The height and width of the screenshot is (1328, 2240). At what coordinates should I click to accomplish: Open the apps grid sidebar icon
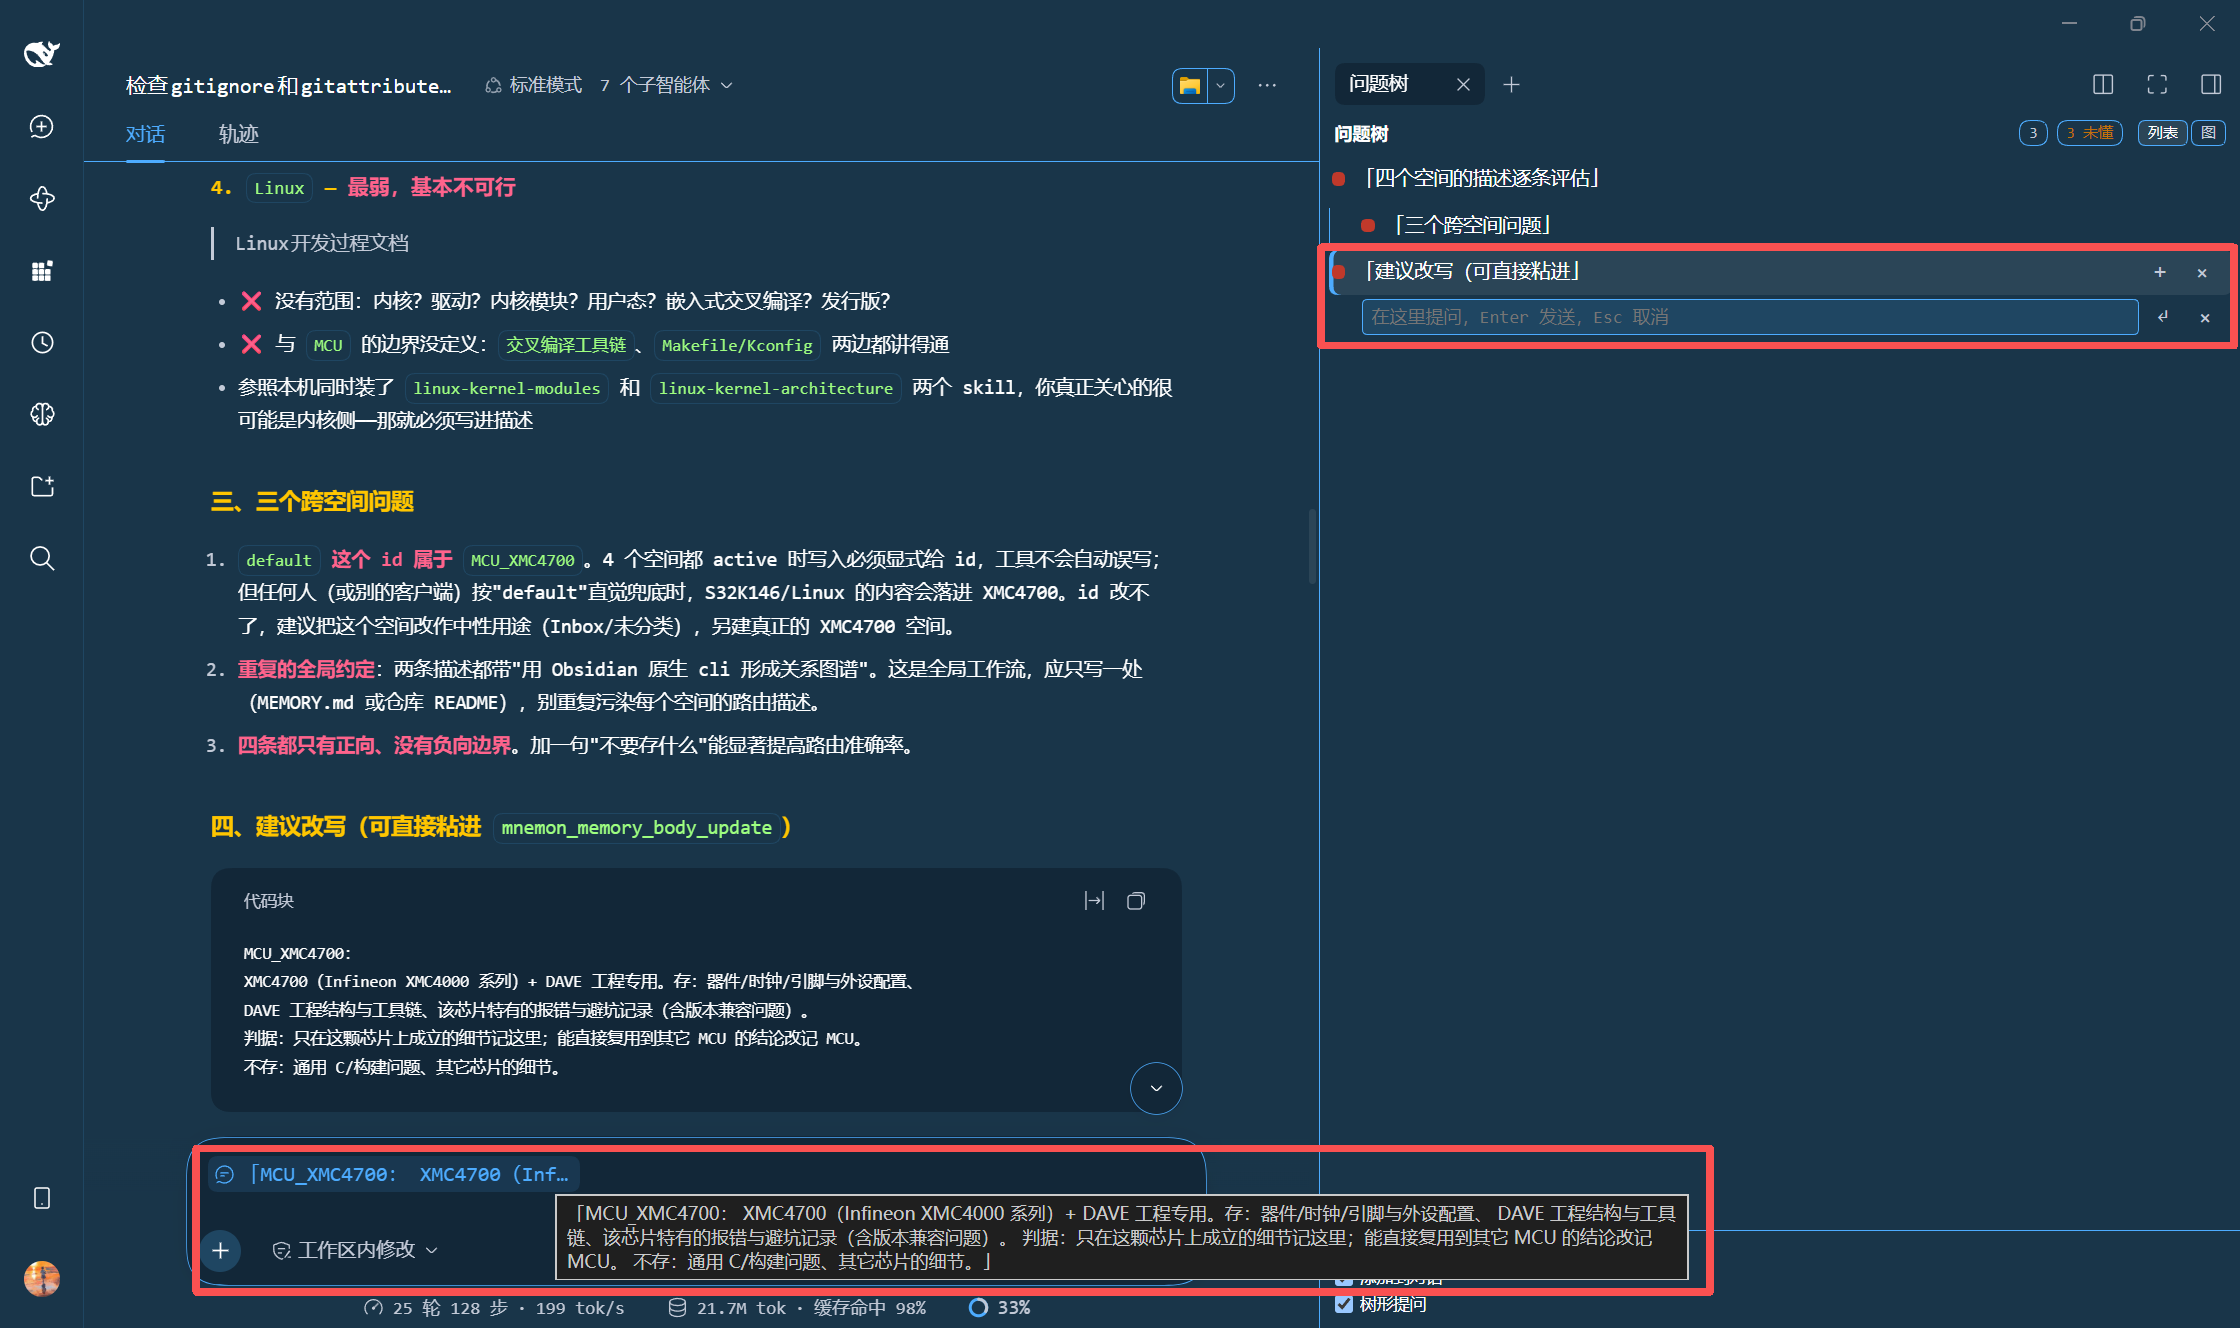click(x=42, y=271)
